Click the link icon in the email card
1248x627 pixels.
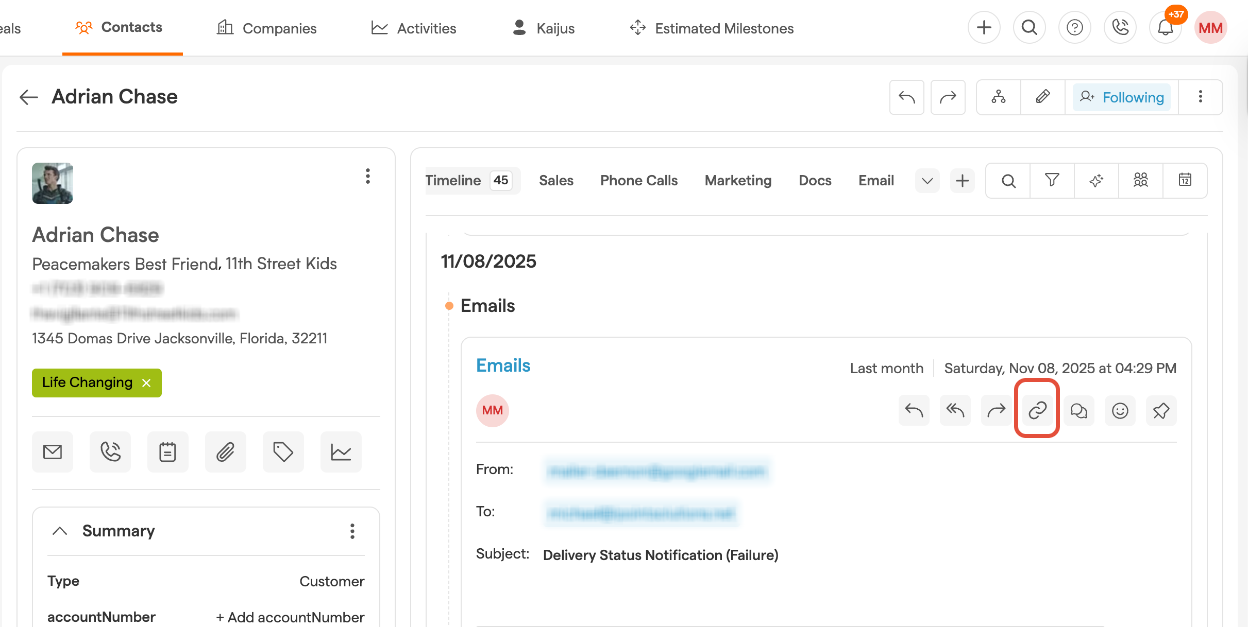[1037, 410]
